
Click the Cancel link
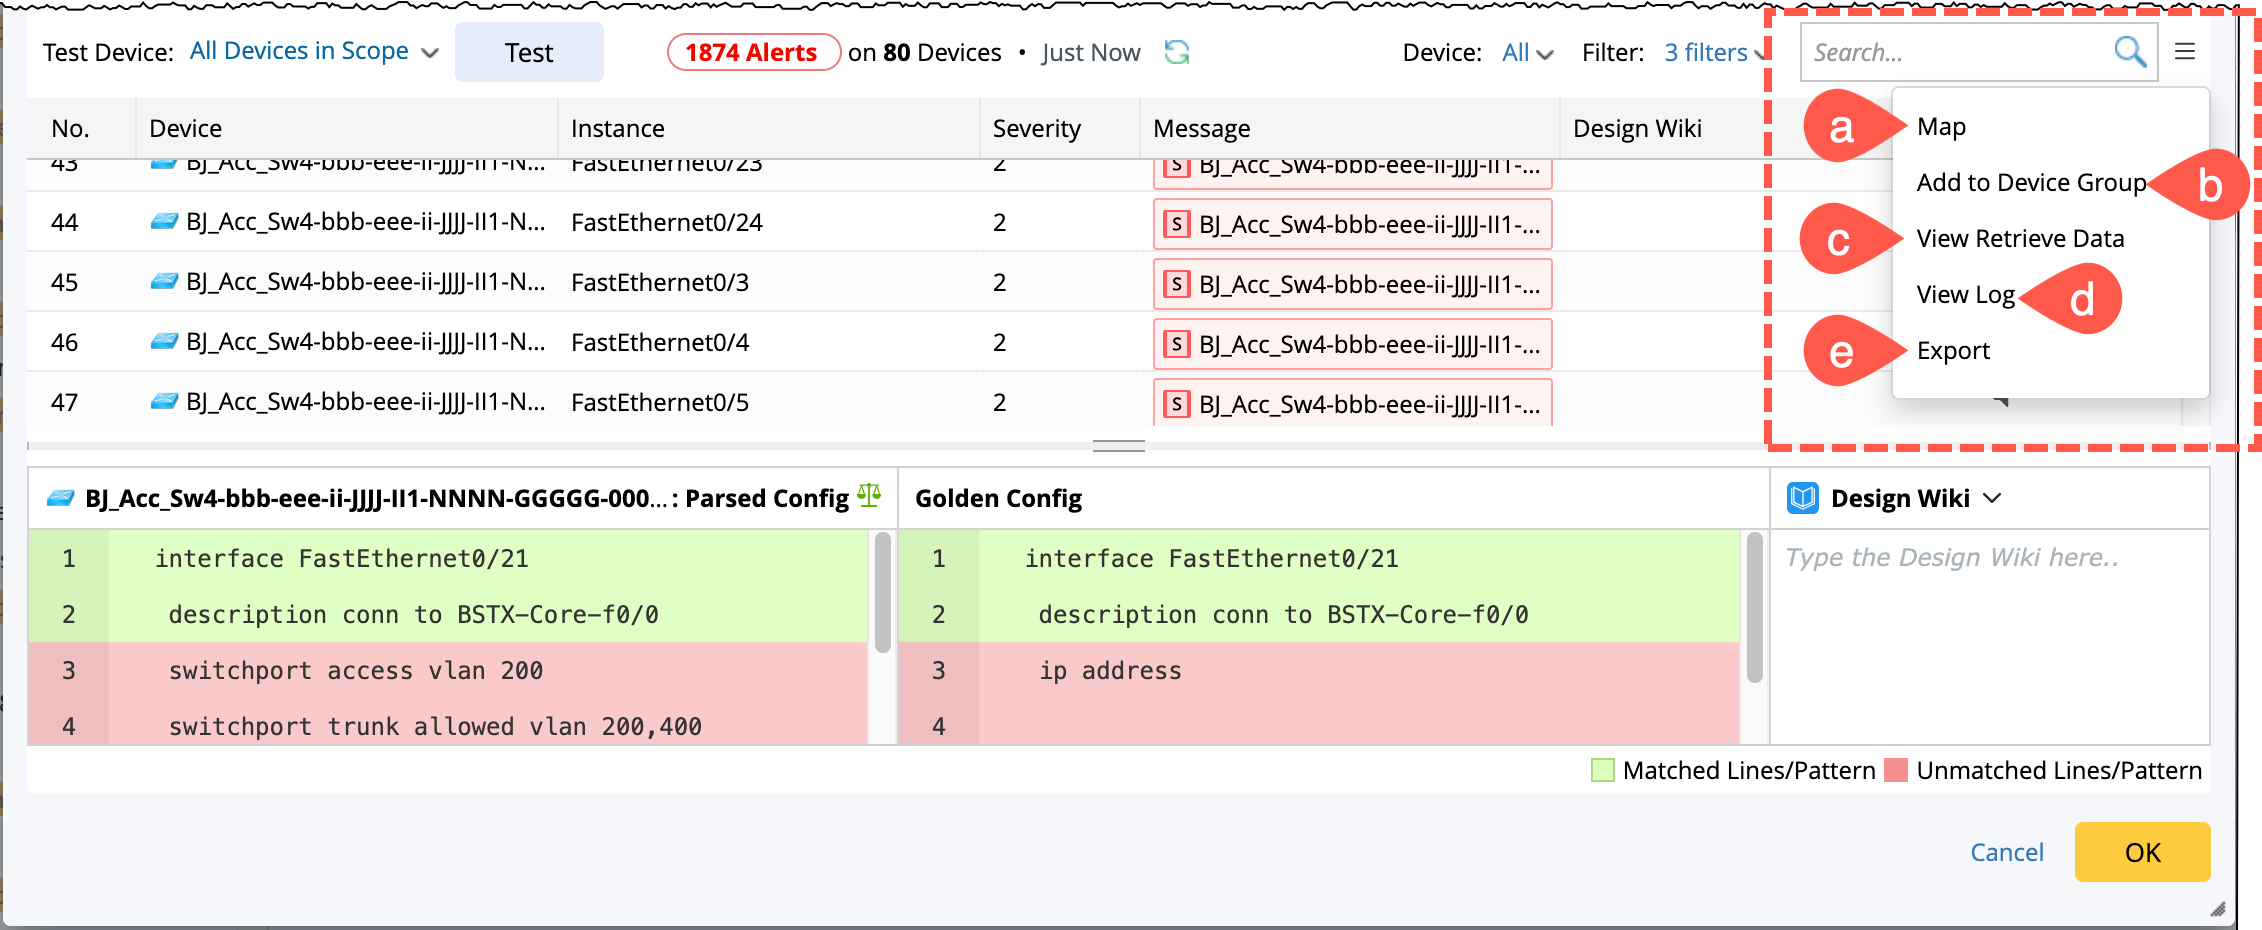point(2006,852)
